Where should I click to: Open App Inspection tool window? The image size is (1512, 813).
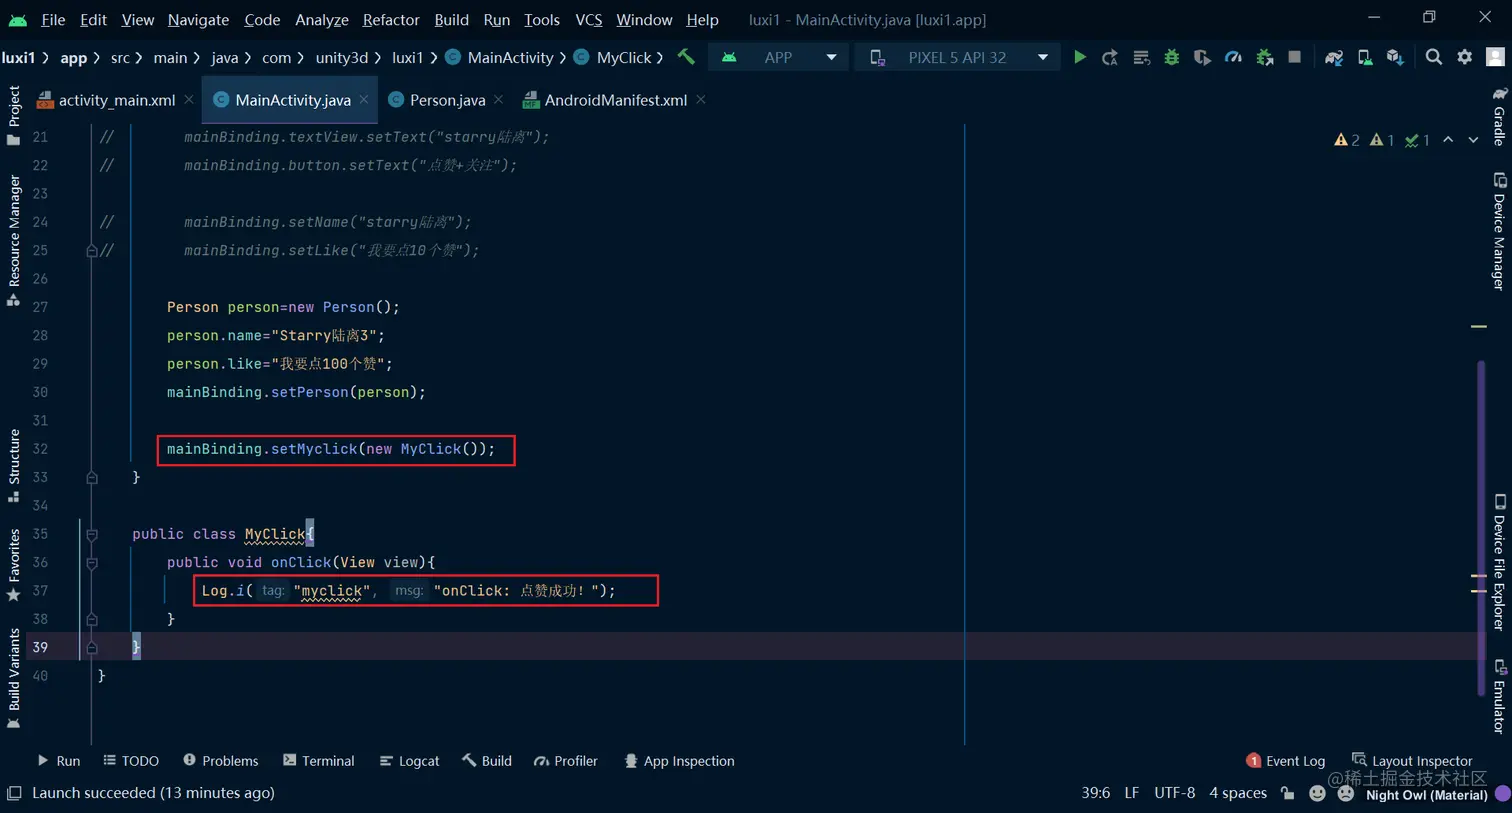click(679, 761)
